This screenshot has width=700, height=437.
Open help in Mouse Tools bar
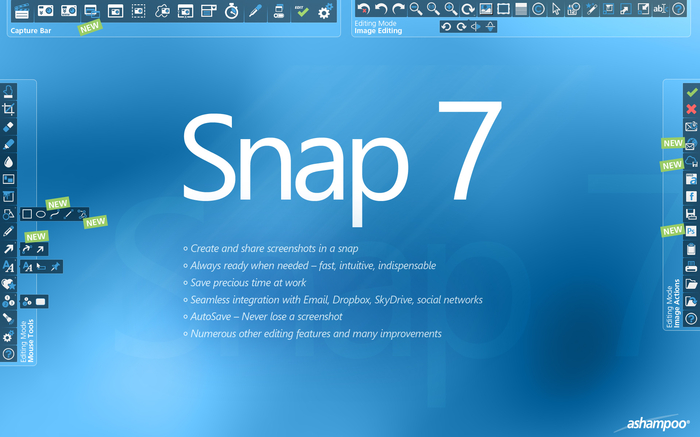click(x=8, y=354)
